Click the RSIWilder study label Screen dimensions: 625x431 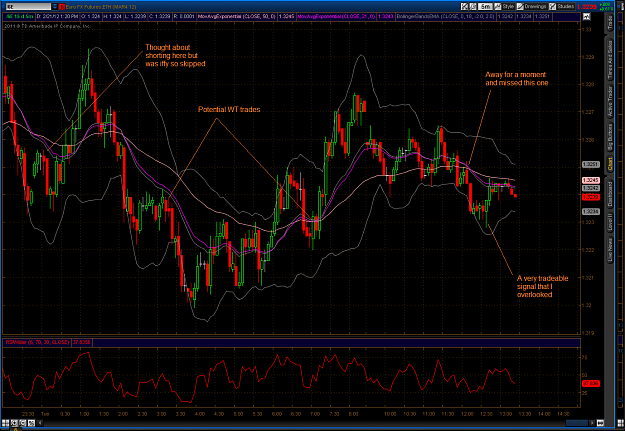coord(37,342)
